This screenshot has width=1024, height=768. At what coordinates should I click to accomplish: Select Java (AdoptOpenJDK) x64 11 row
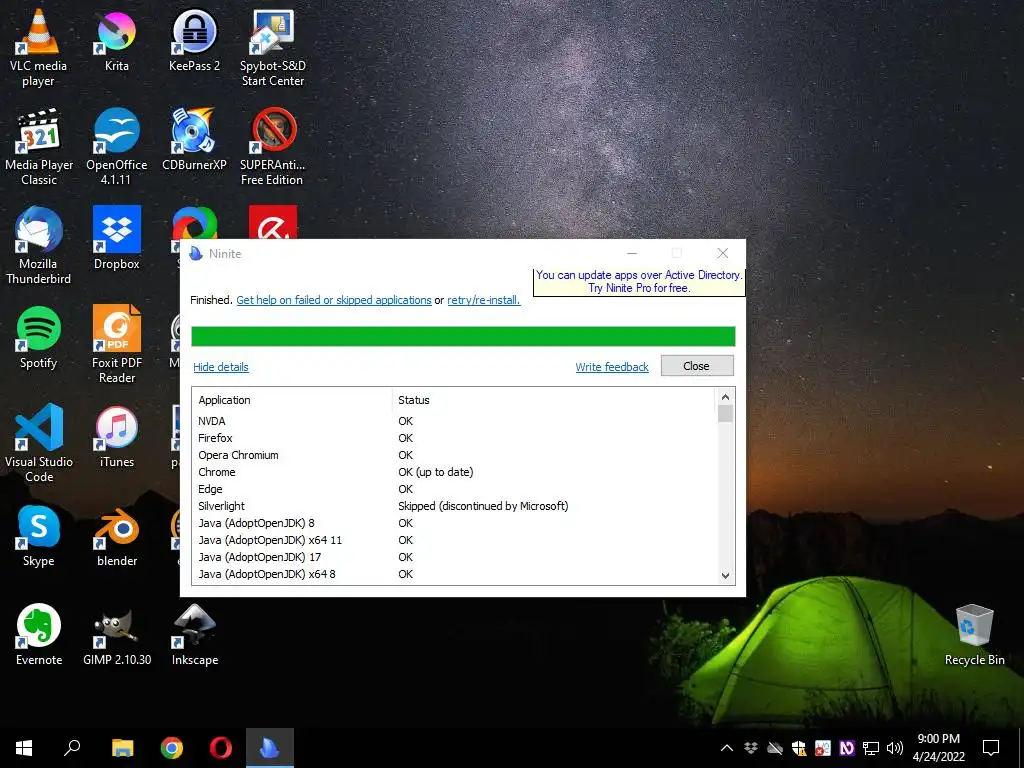point(454,540)
